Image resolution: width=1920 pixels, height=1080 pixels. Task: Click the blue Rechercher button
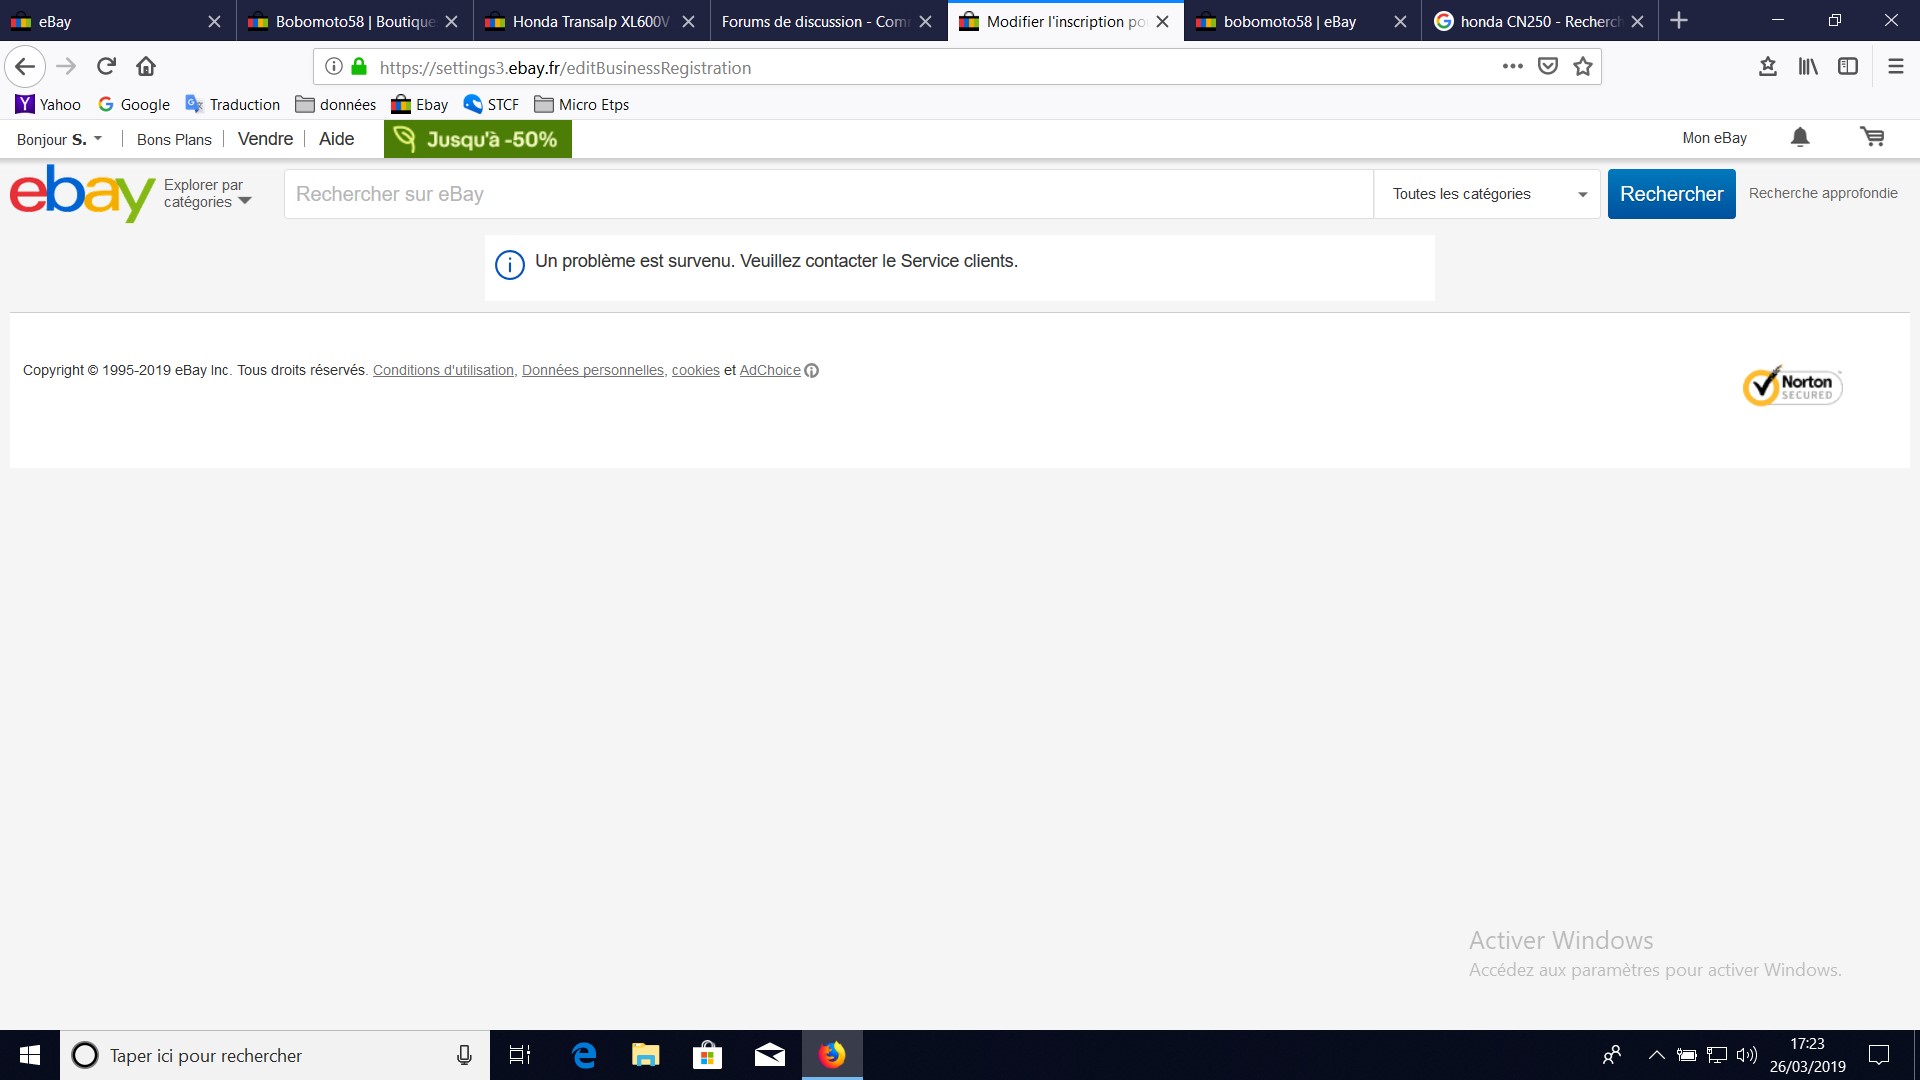(1671, 194)
